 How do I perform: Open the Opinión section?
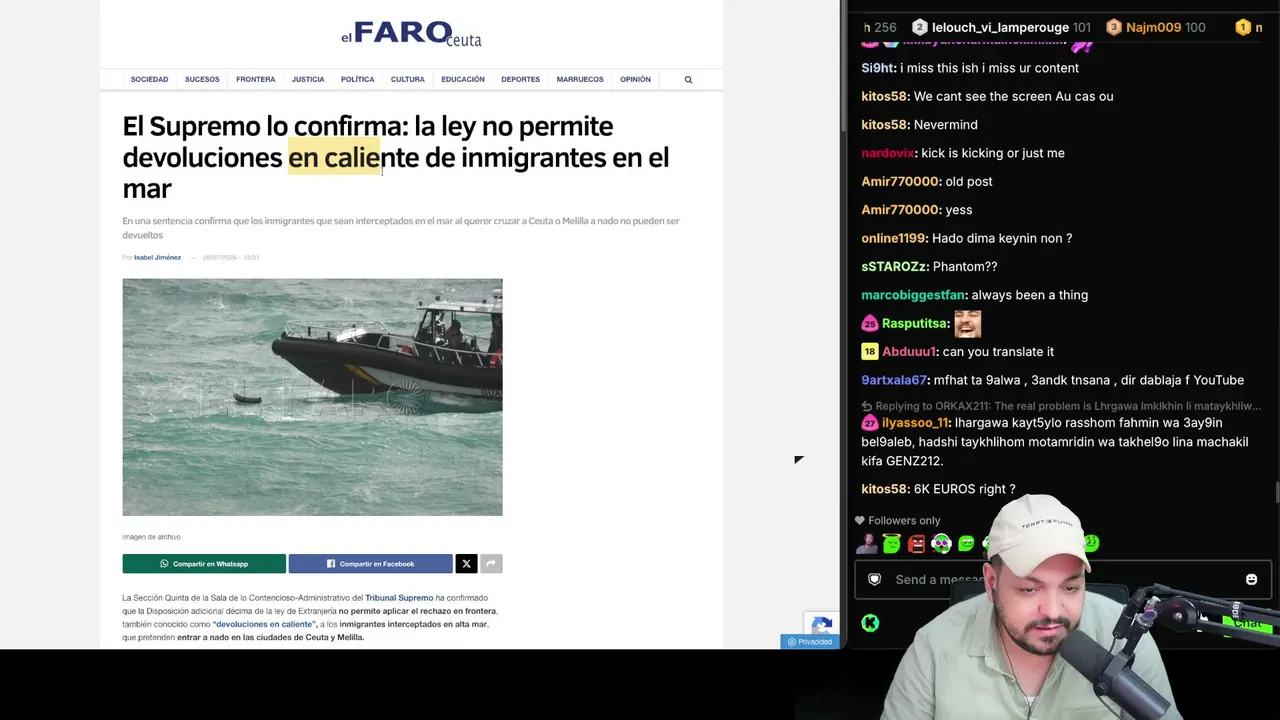[635, 80]
